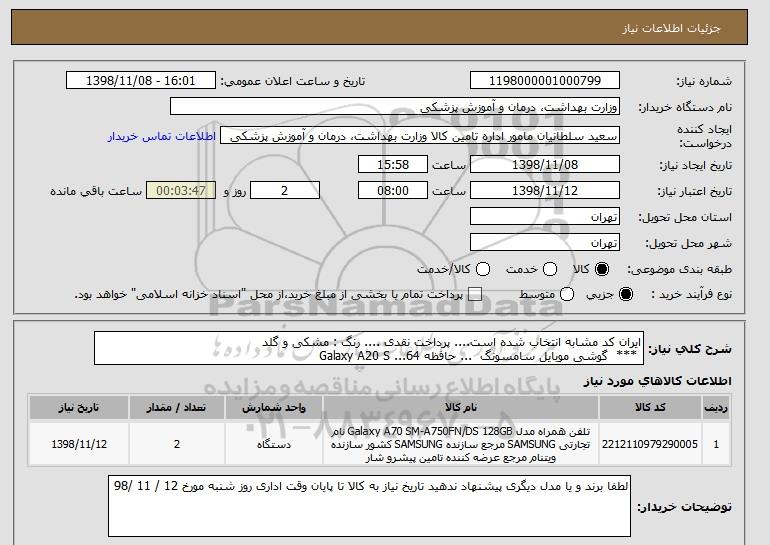Click the buyer notes text area

click(369, 506)
